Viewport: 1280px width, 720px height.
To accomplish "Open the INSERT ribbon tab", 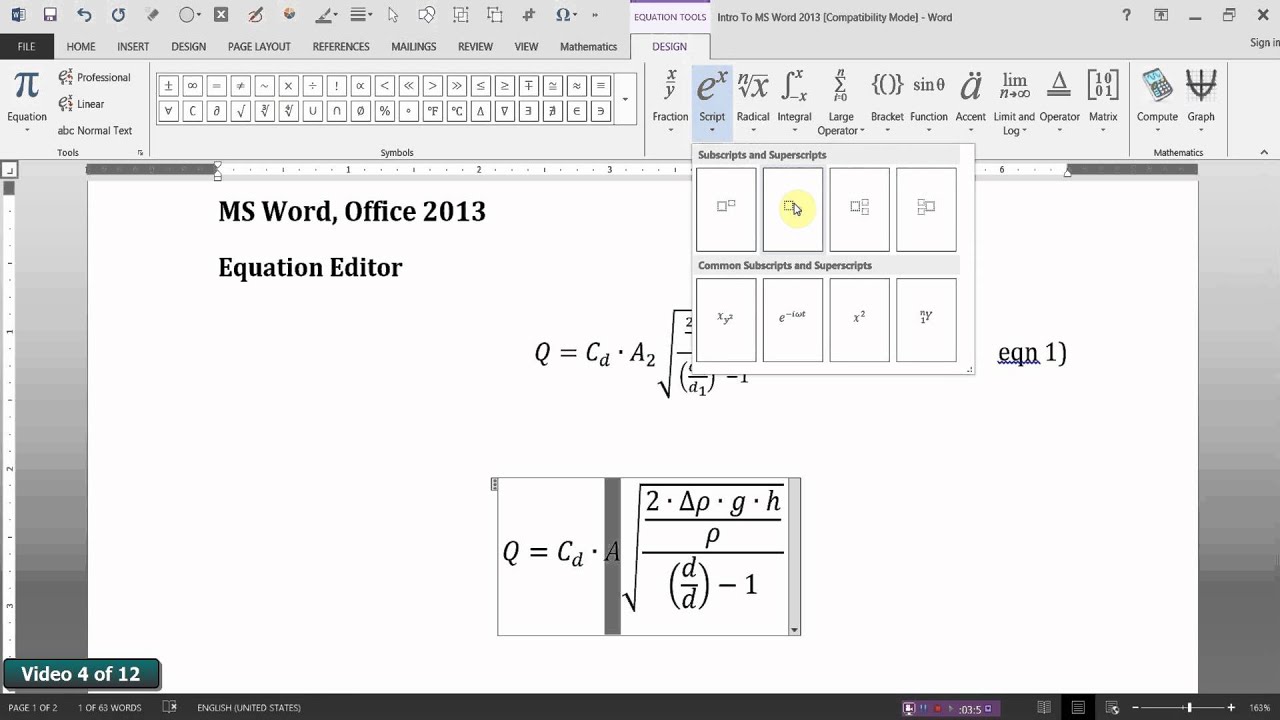I will 133,46.
